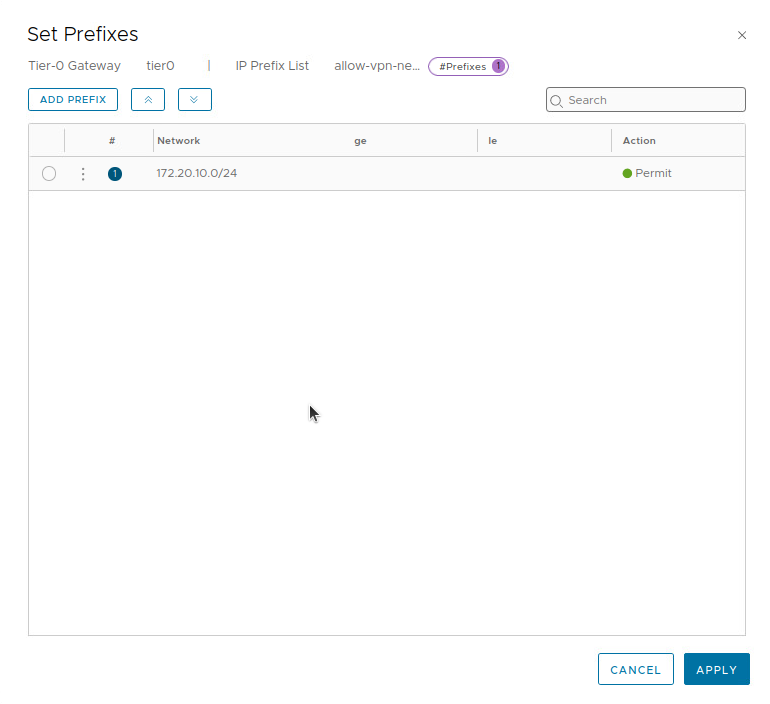The width and height of the screenshot is (770, 704).
Task: Open the three-dot actions menu for prefix row
Action: [x=83, y=174]
